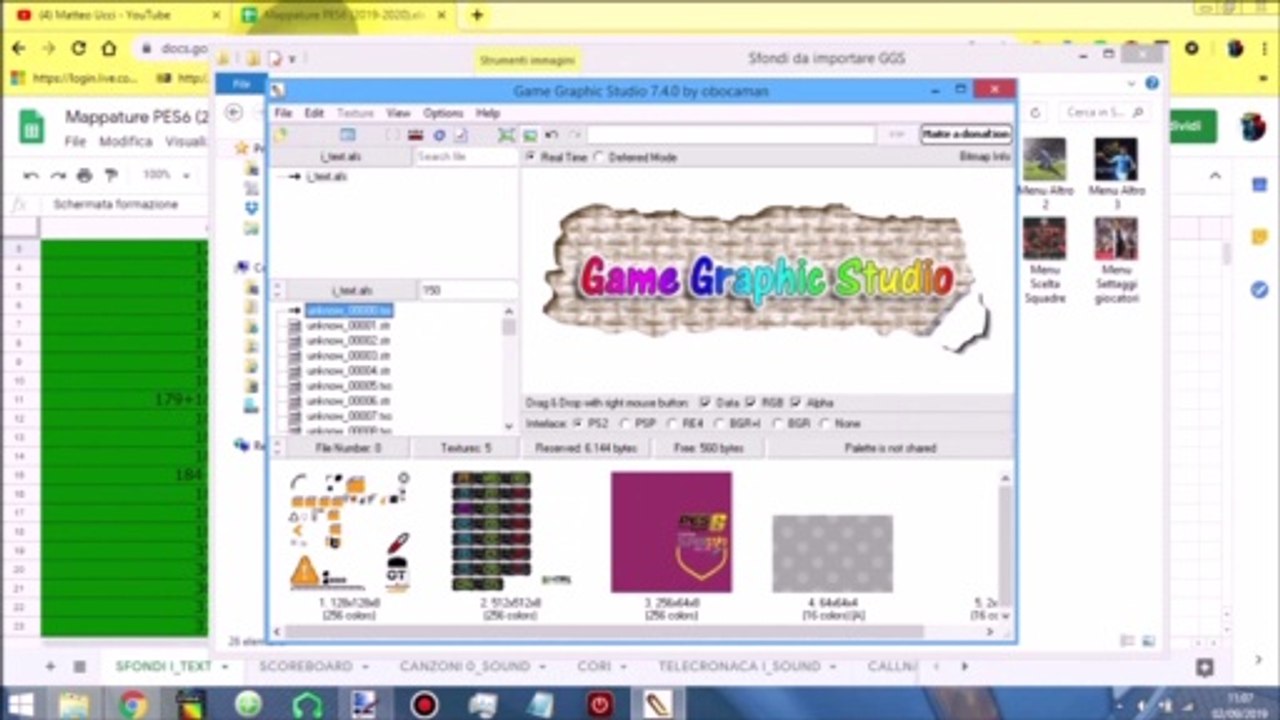Image resolution: width=1280 pixels, height=720 pixels.
Task: Select the BGR+I interlace radio button
Action: click(719, 423)
